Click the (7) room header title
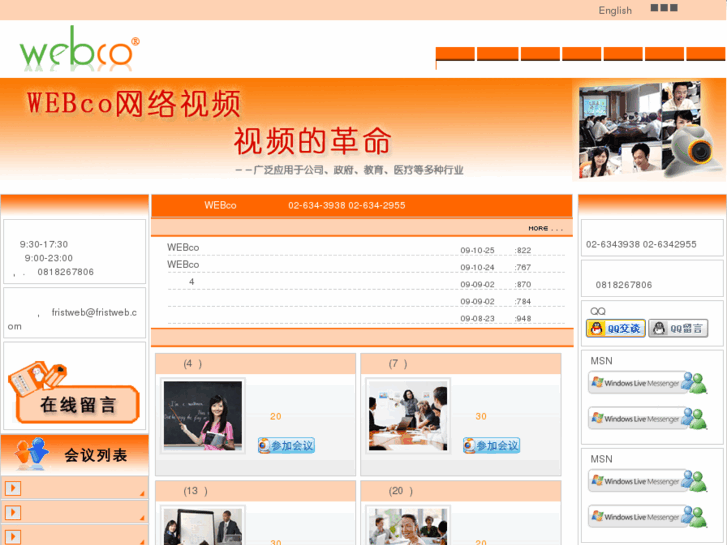The image size is (727, 545). coord(398,364)
